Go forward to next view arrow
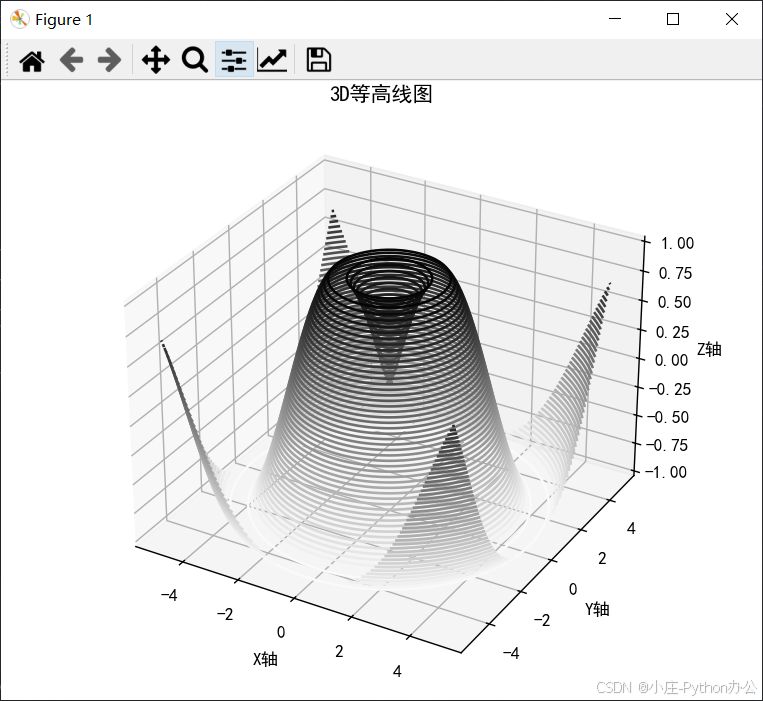 tap(109, 60)
